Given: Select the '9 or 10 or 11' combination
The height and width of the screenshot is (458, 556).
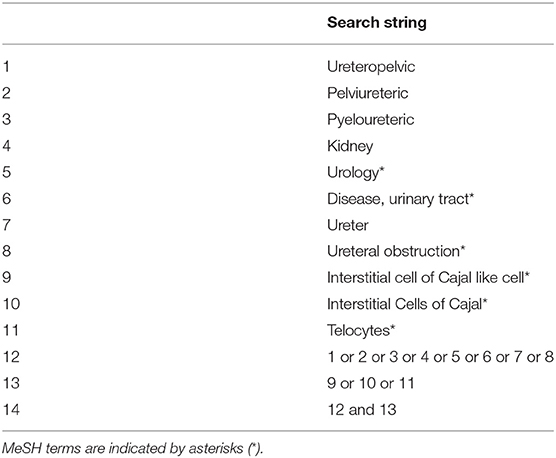Looking at the screenshot, I should click(371, 383).
